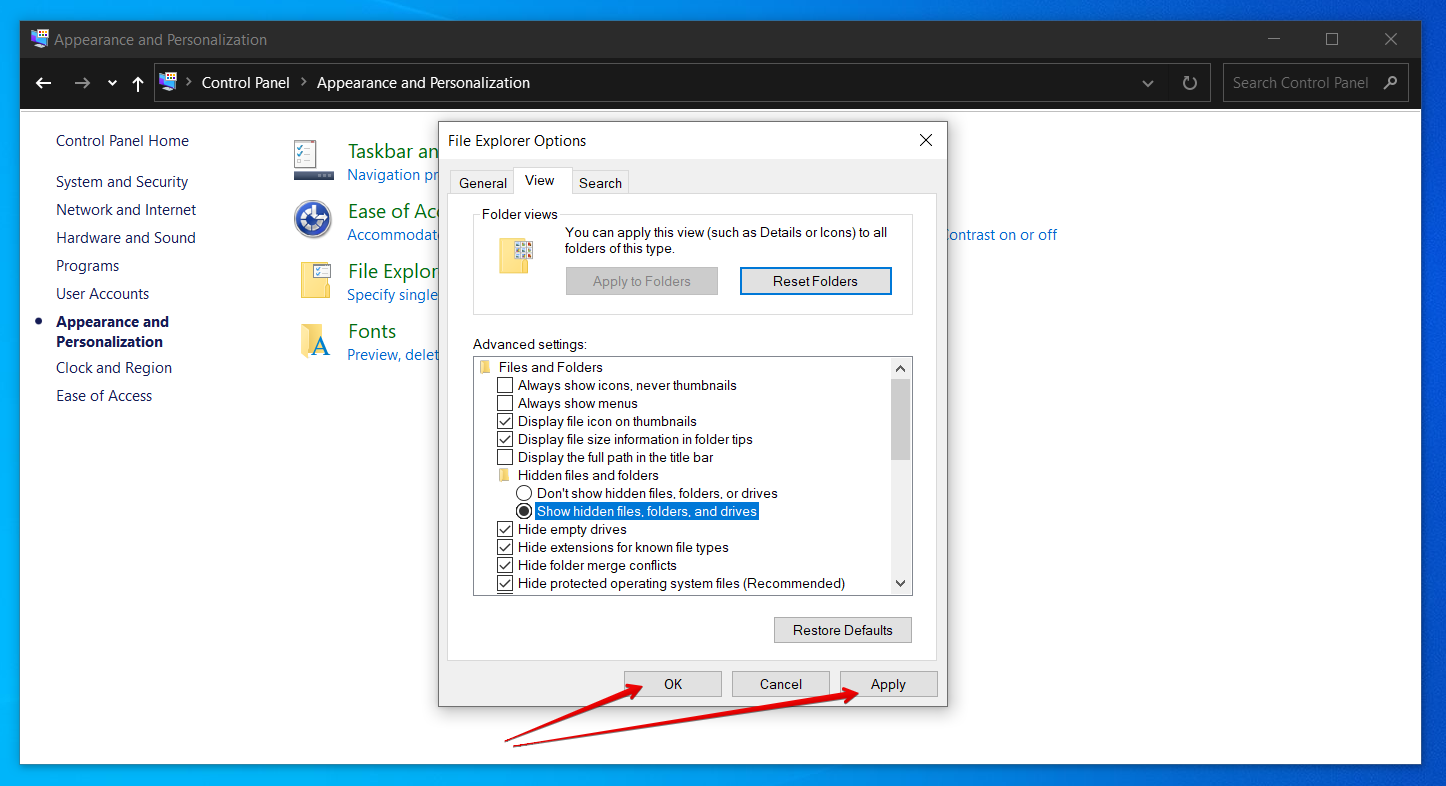The height and width of the screenshot is (786, 1446).
Task: Uncheck Display file size information in folder tips
Action: pos(505,439)
